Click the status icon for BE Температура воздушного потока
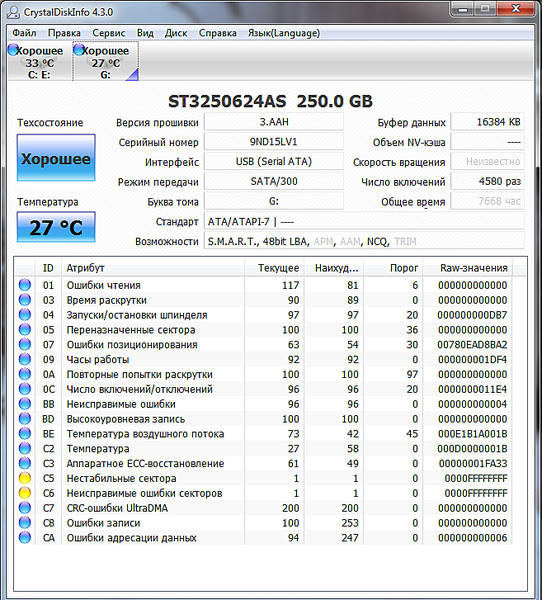This screenshot has height=600, width=542. (x=25, y=434)
